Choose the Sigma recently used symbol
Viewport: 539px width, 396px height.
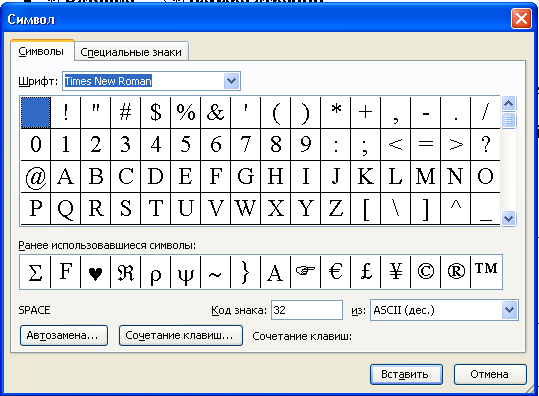click(35, 272)
